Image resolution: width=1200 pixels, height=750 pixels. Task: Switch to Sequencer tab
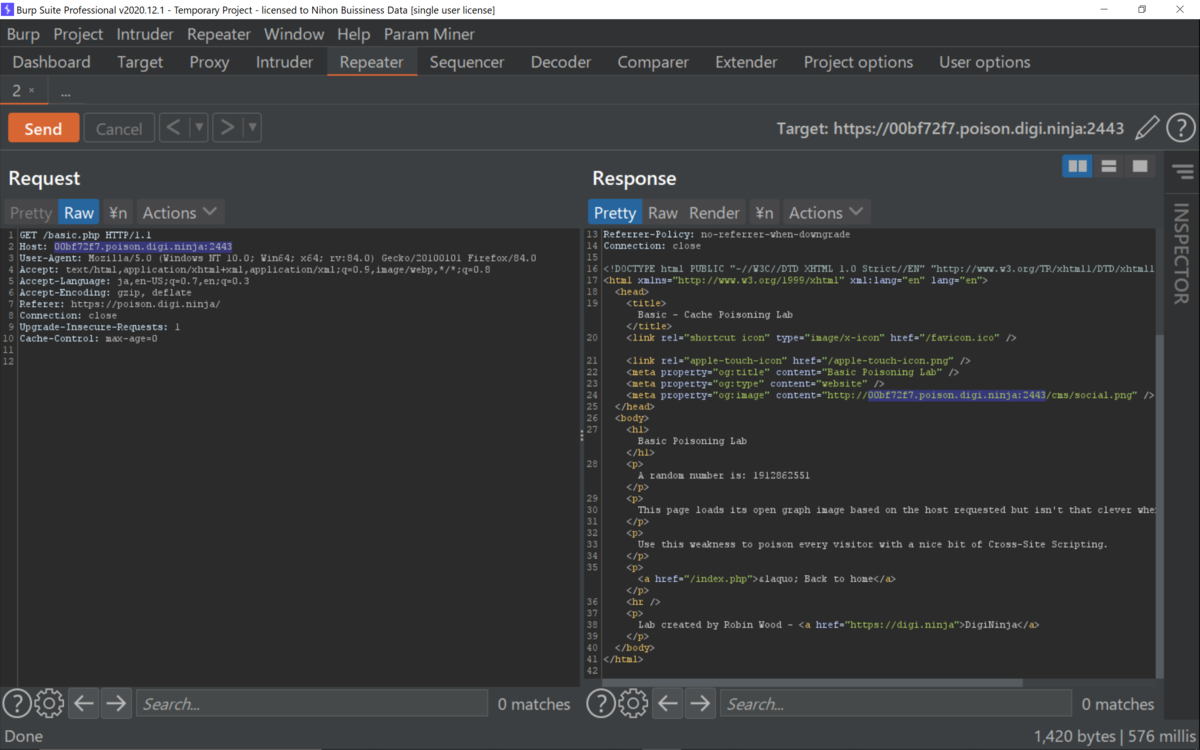coord(467,62)
